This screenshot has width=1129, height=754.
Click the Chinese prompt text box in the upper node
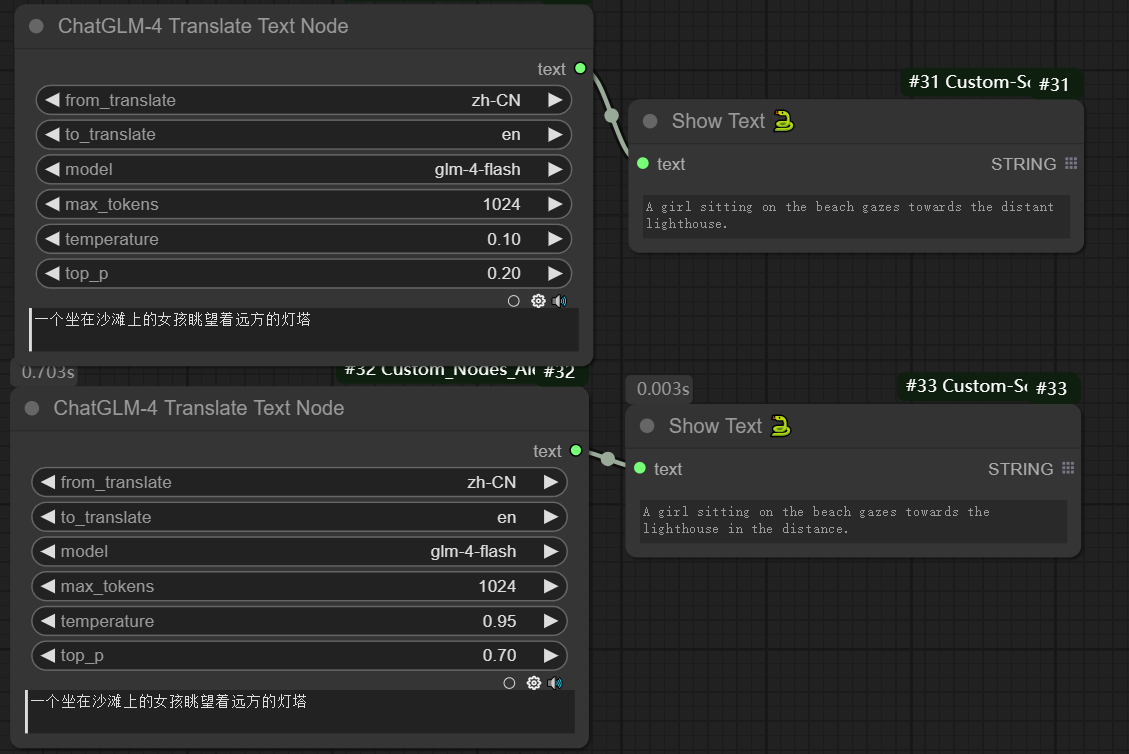[304, 330]
